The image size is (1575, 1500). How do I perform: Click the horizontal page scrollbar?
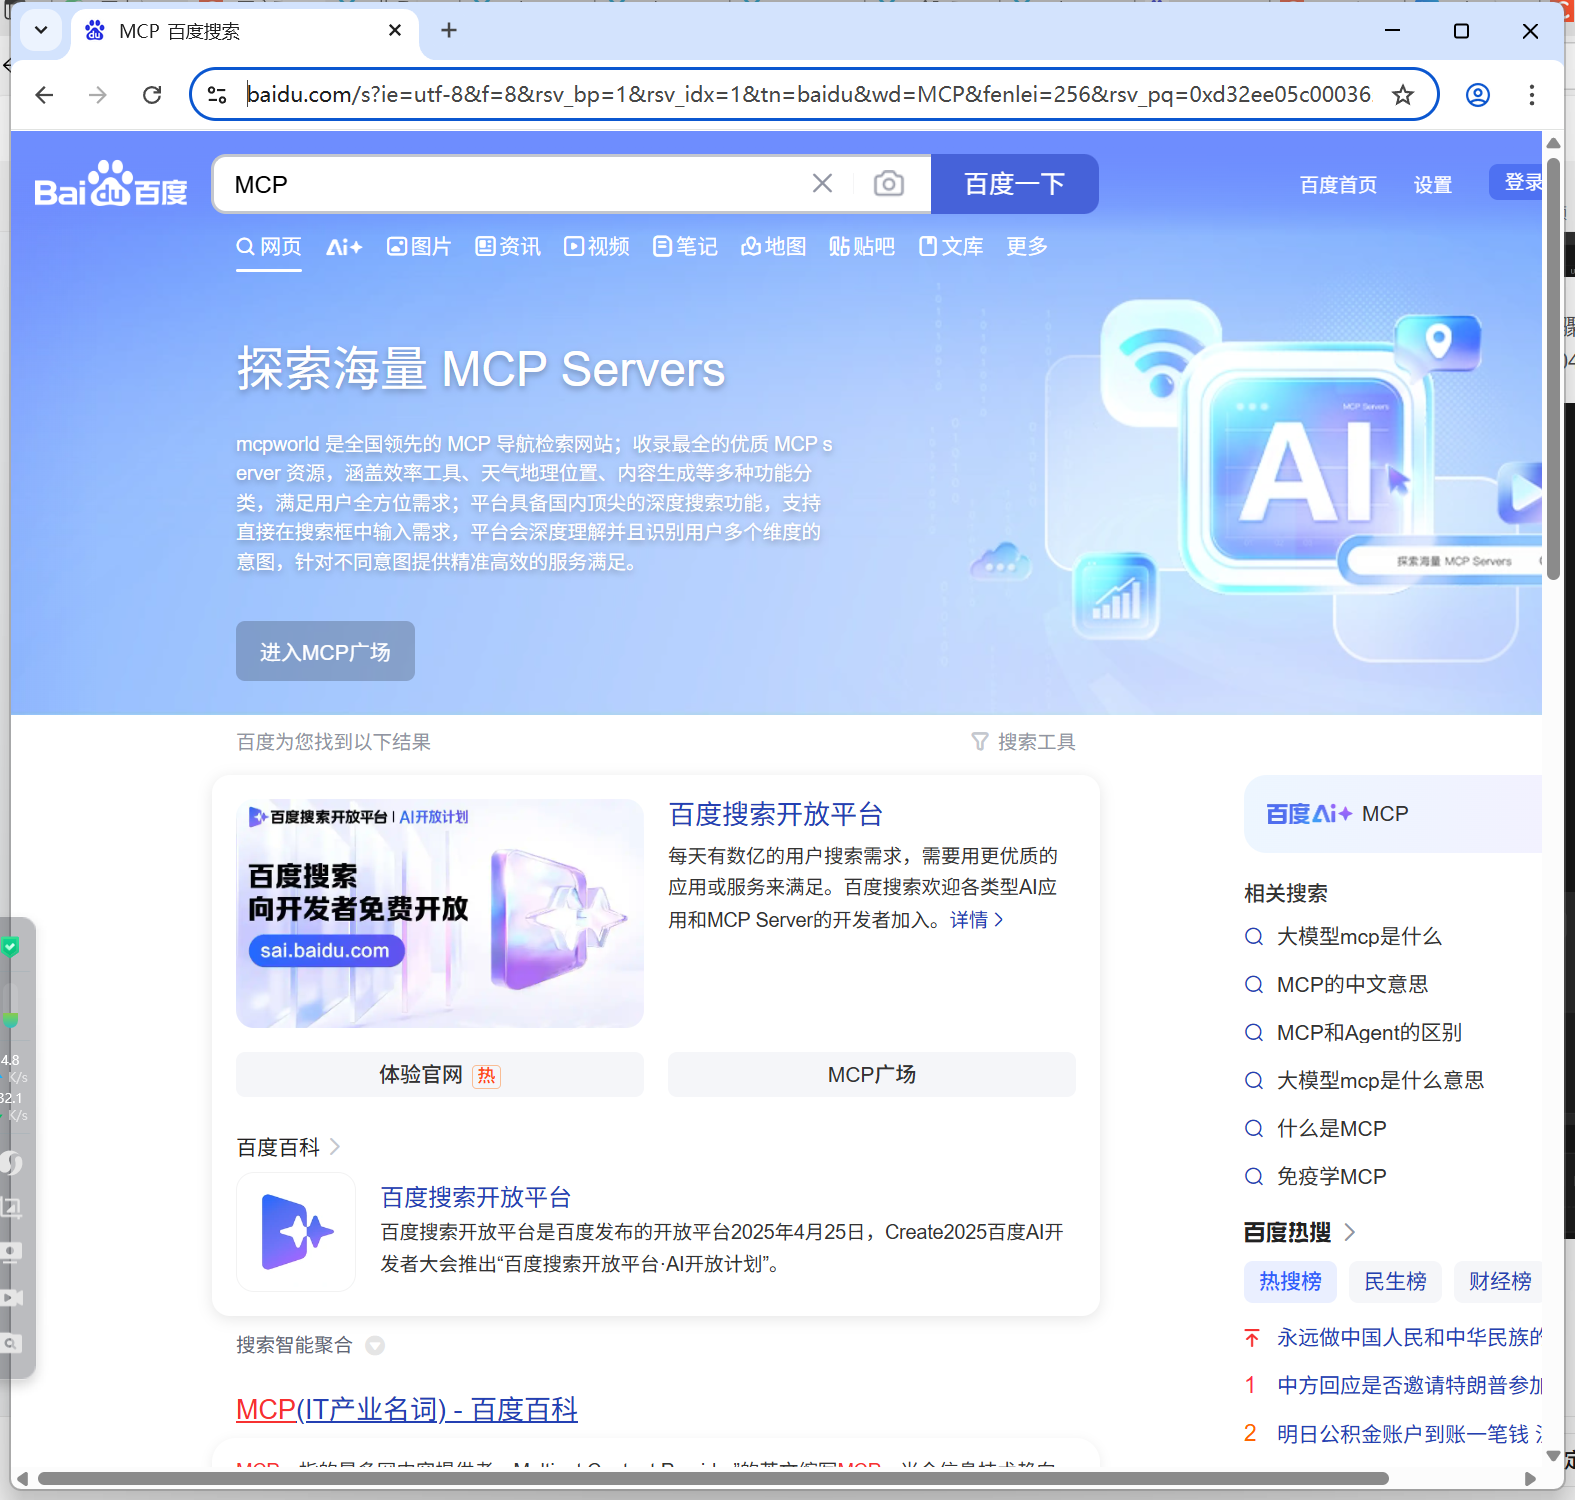pyautogui.click(x=712, y=1478)
